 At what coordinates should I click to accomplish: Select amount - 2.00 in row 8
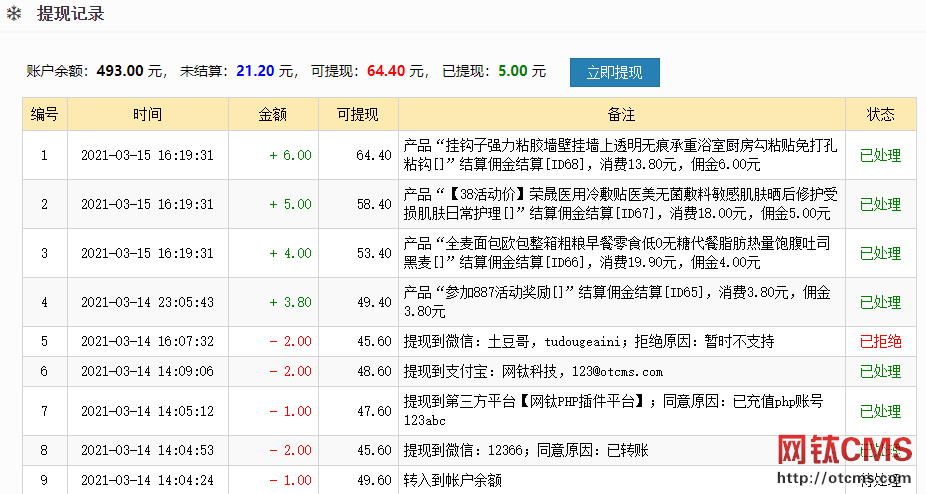(290, 450)
